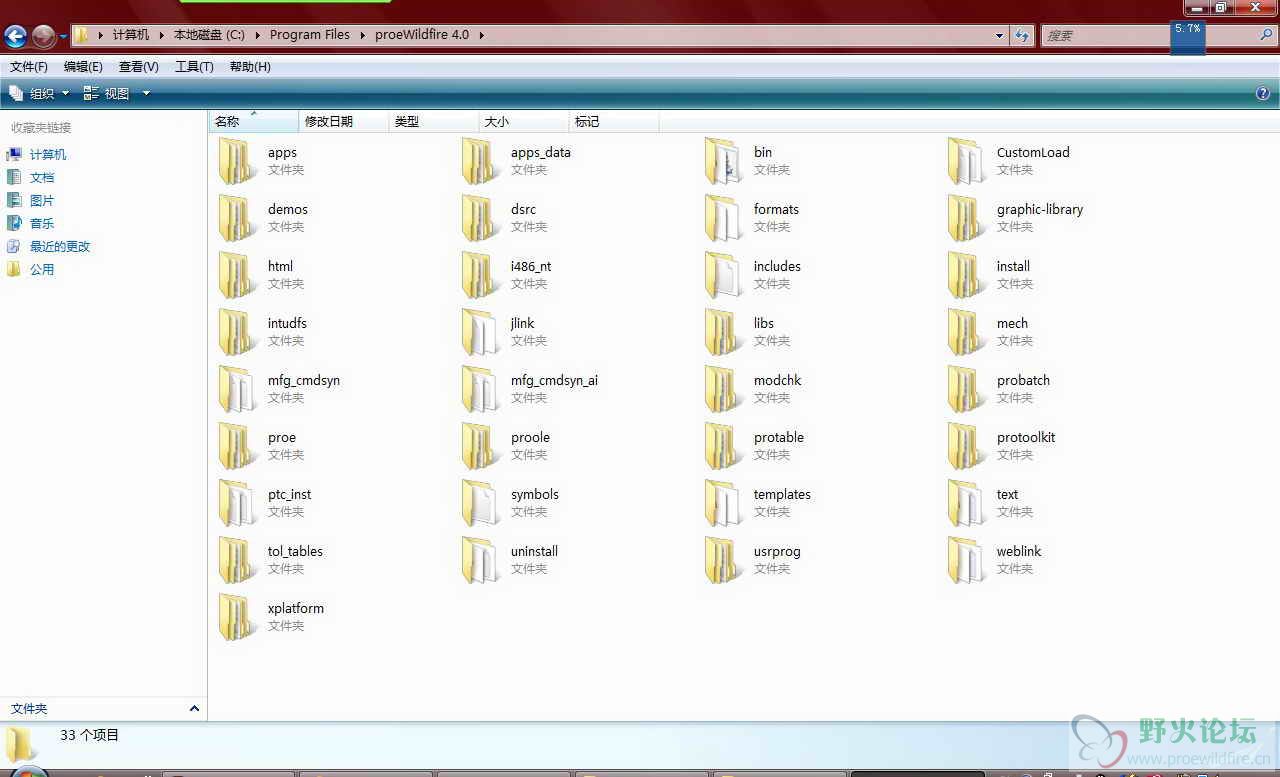This screenshot has height=777, width=1280.
Task: Open the 帮助(H) menu
Action: 250,67
